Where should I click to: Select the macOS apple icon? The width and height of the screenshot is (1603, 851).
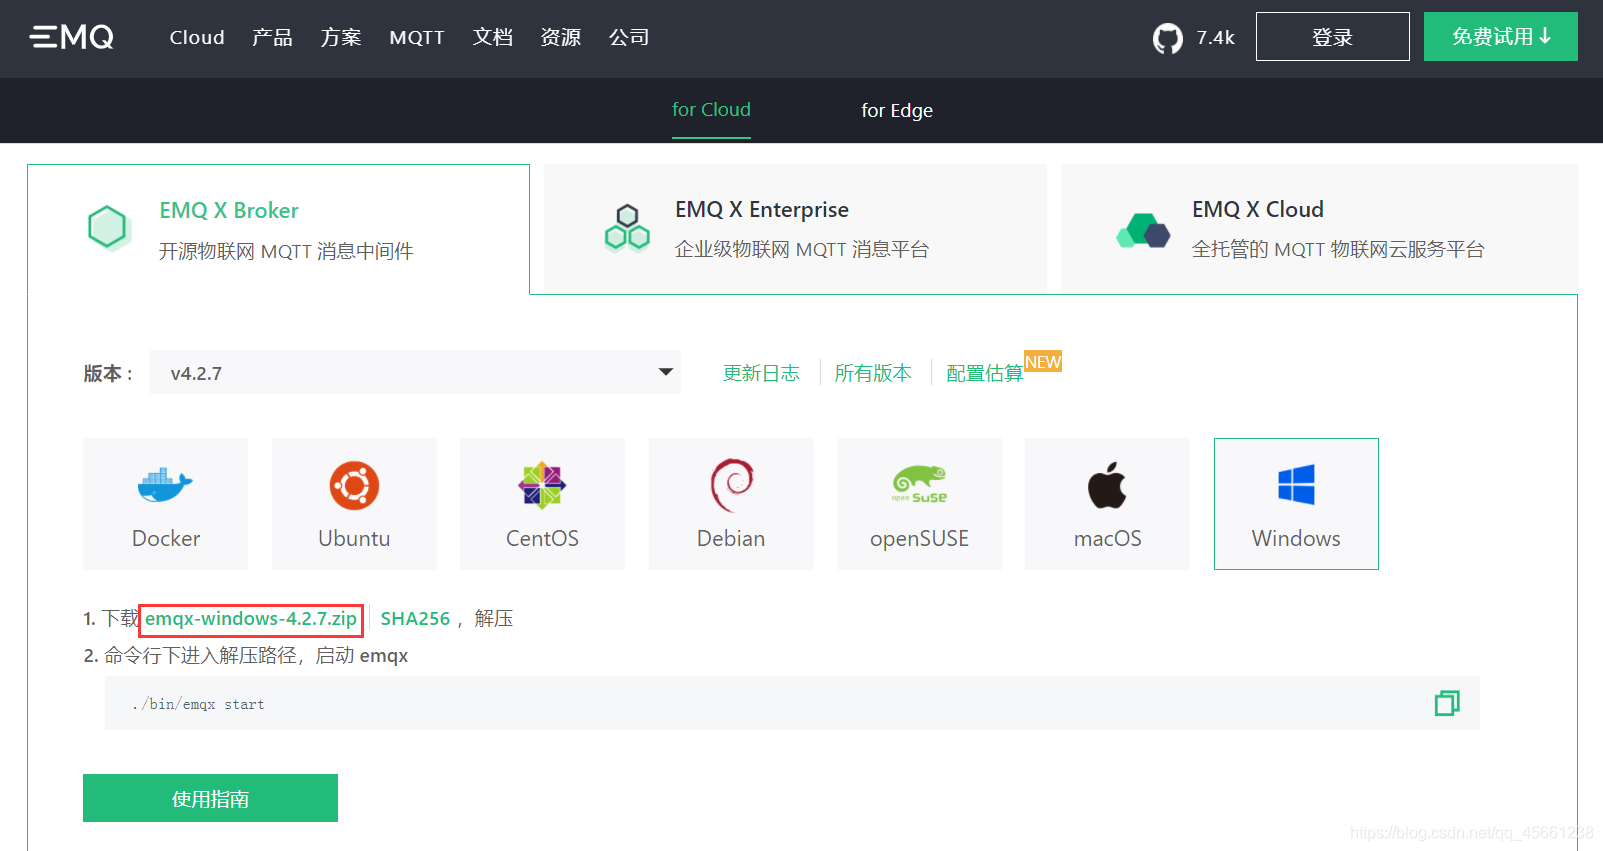[x=1107, y=485]
